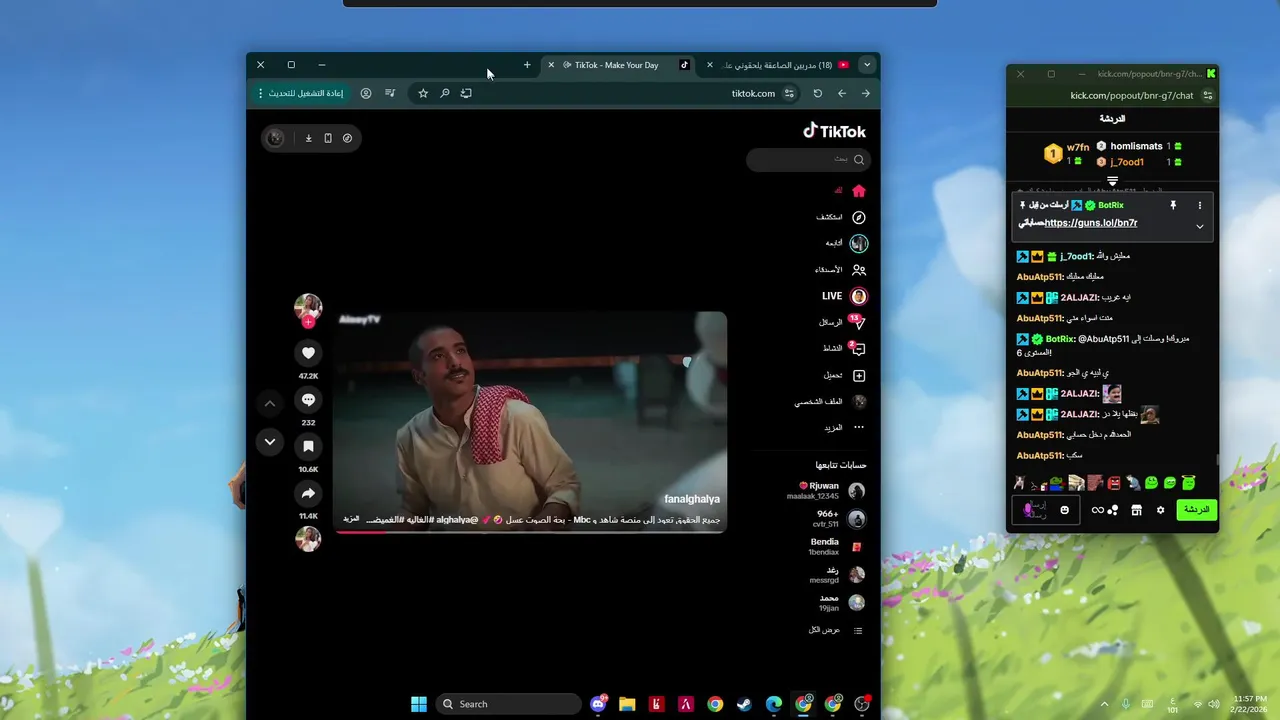Play or pause the TikTok video
Viewport: 1280px width, 720px height.
tap(530, 420)
